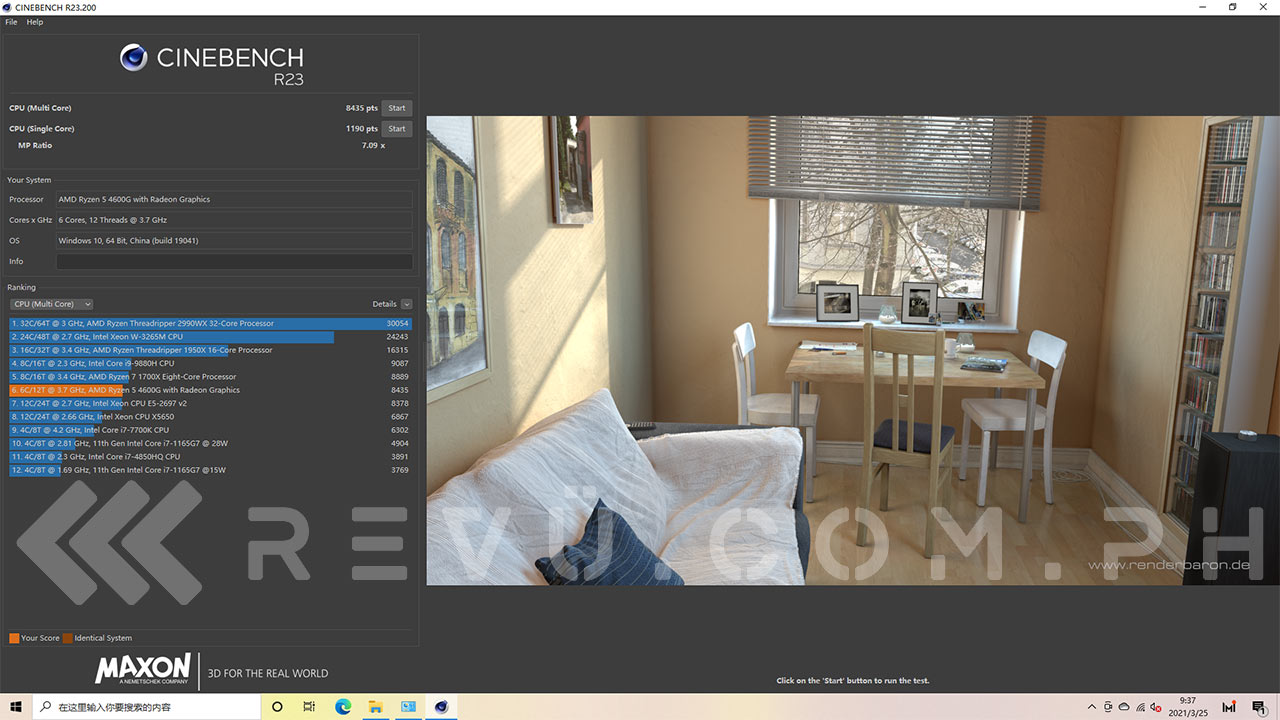
Task: Click the Cinebench icon in the taskbar
Action: (441, 707)
